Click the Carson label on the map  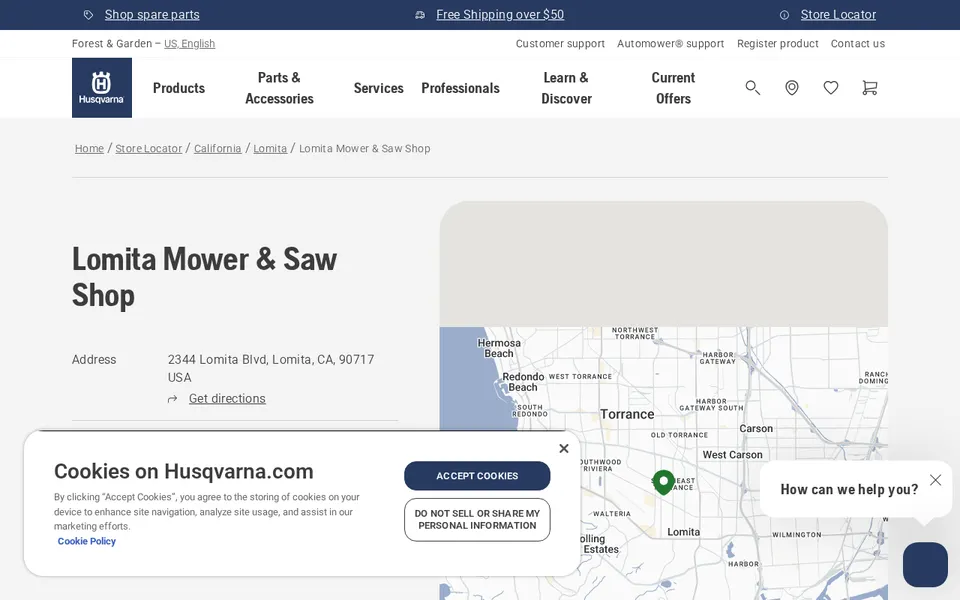tap(756, 429)
